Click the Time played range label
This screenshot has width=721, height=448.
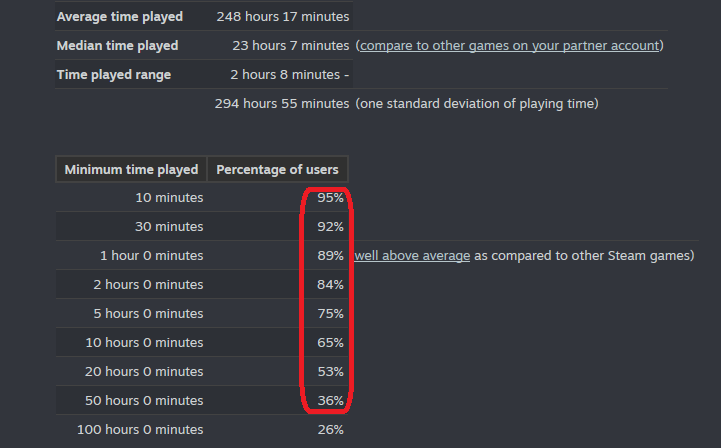coord(114,75)
